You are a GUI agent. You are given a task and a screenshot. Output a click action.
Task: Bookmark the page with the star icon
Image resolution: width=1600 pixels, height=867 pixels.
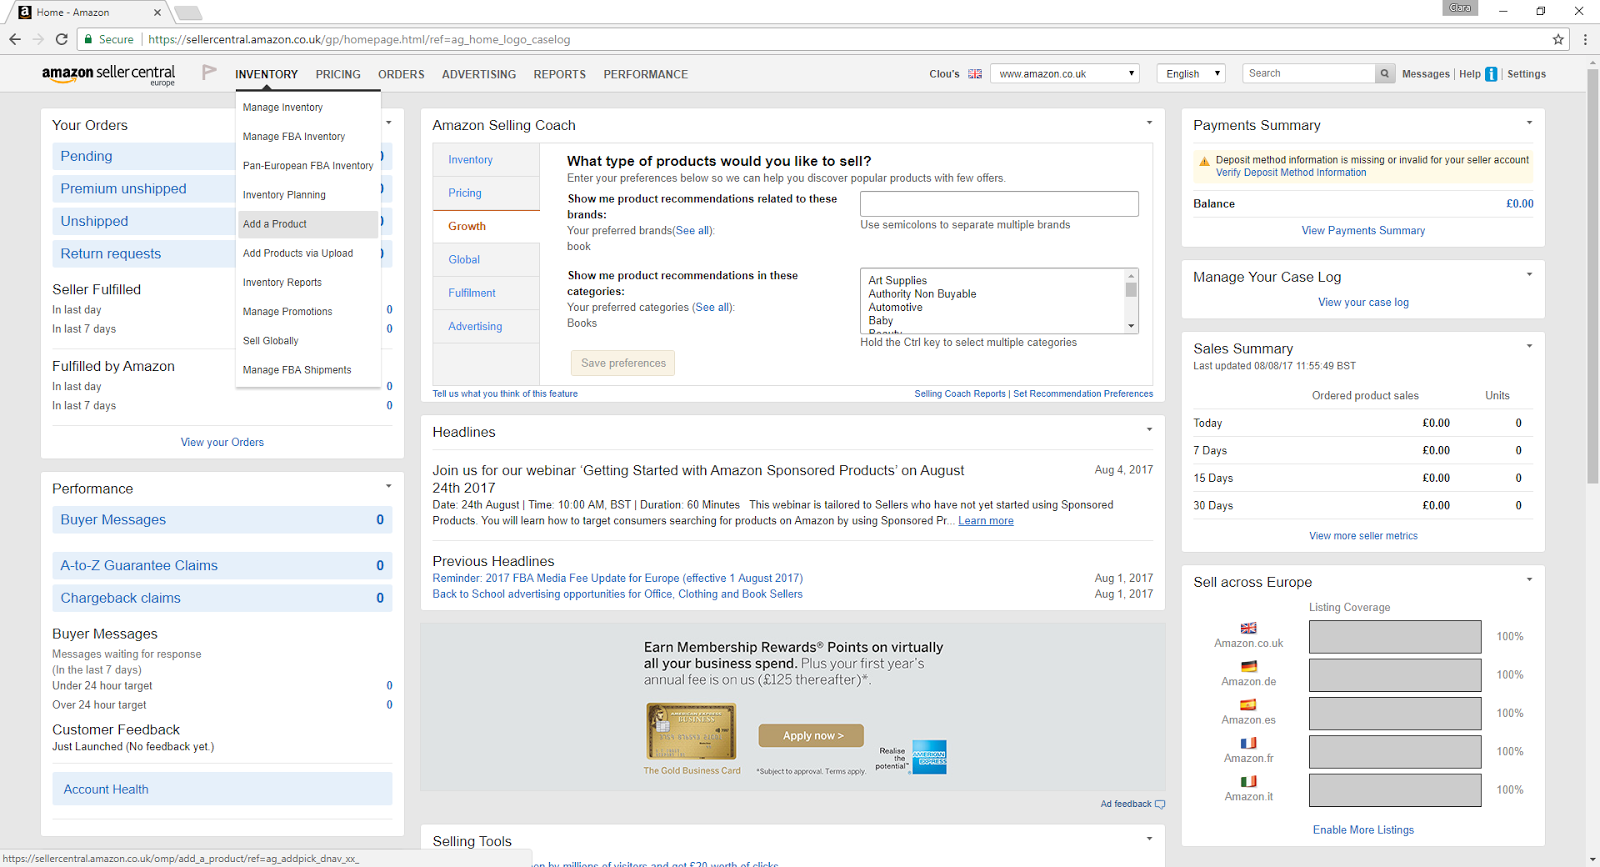pyautogui.click(x=1558, y=39)
